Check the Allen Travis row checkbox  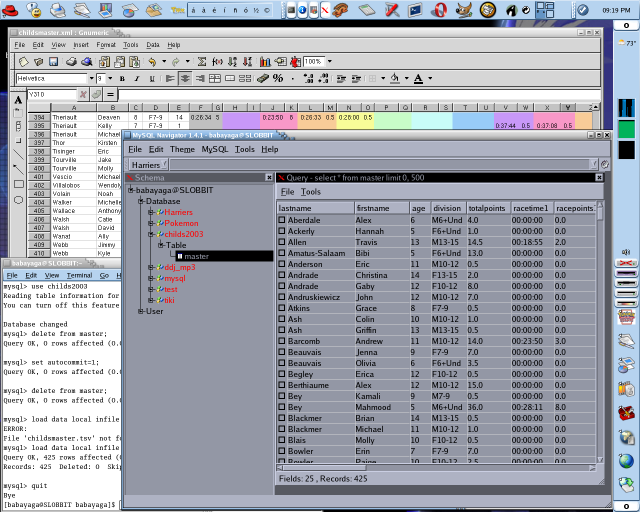282,242
